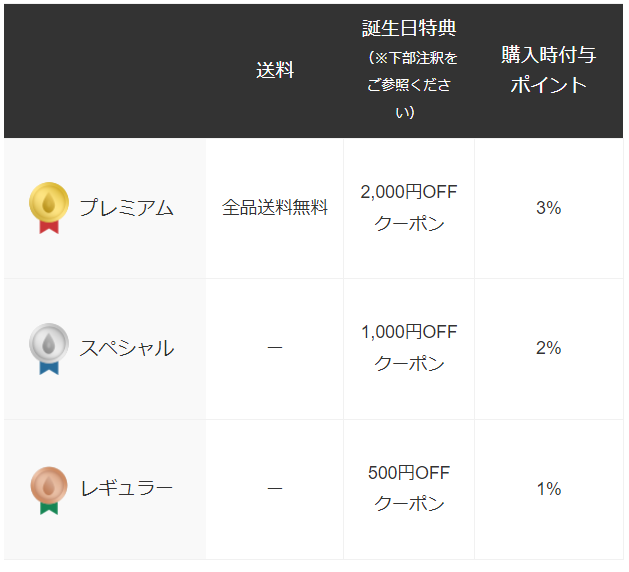Screen dimensions: 629x572
Task: Select the プレミアム rank label
Action: 126,208
